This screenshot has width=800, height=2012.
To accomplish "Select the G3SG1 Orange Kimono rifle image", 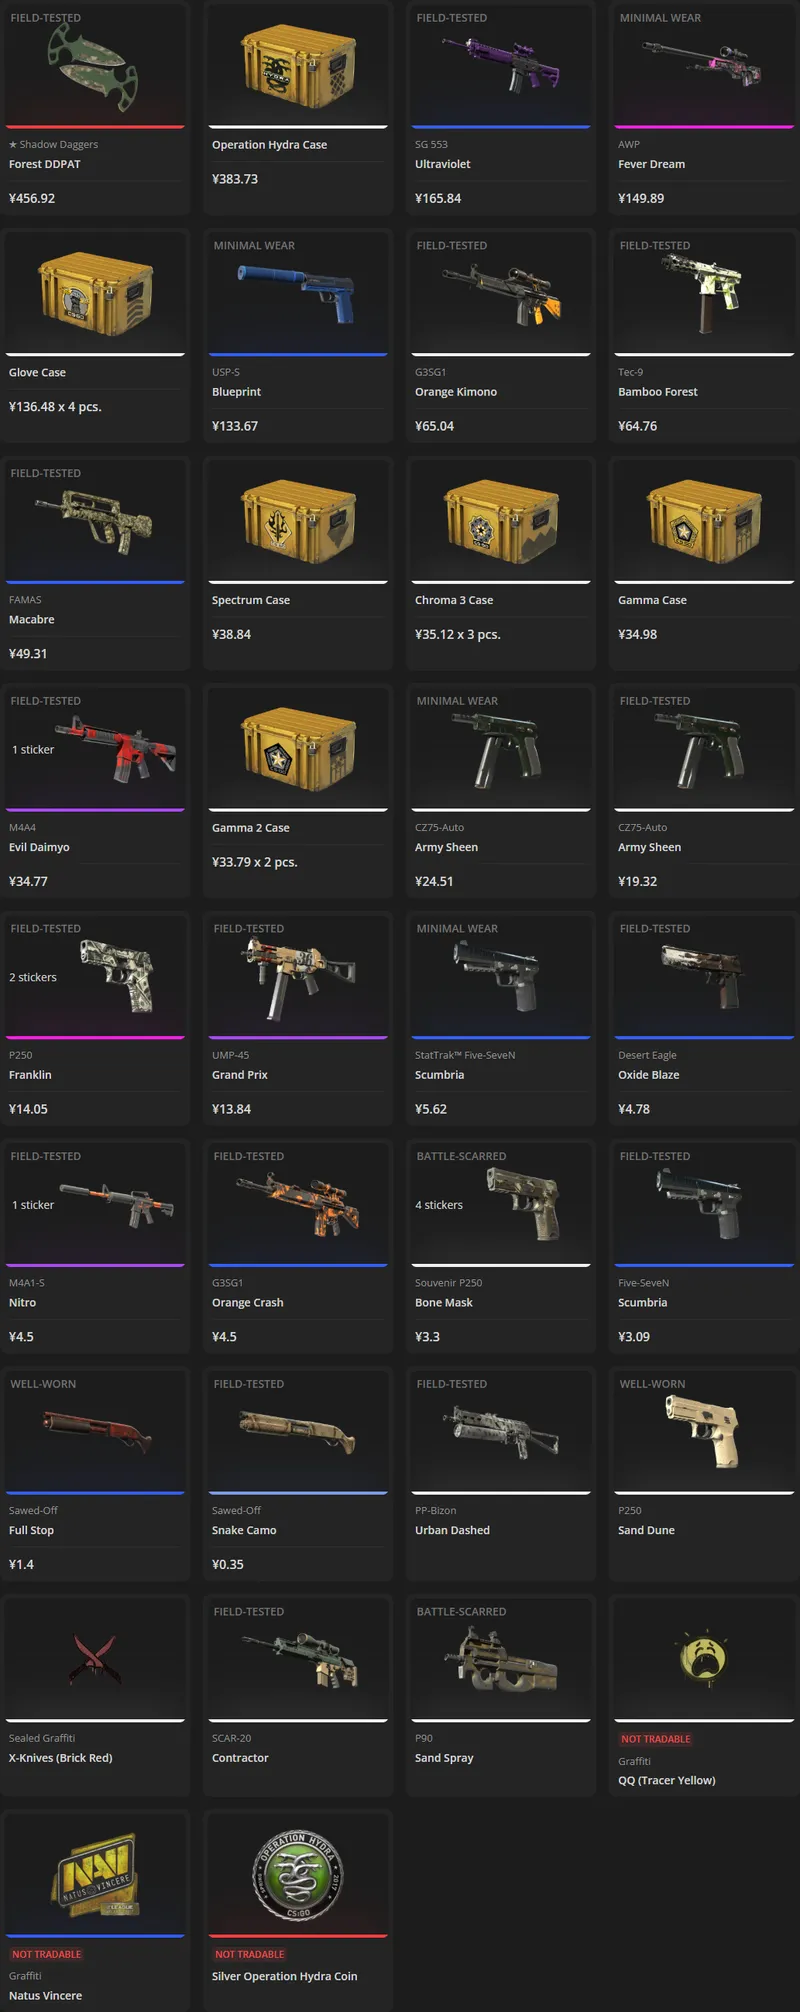I will click(501, 291).
